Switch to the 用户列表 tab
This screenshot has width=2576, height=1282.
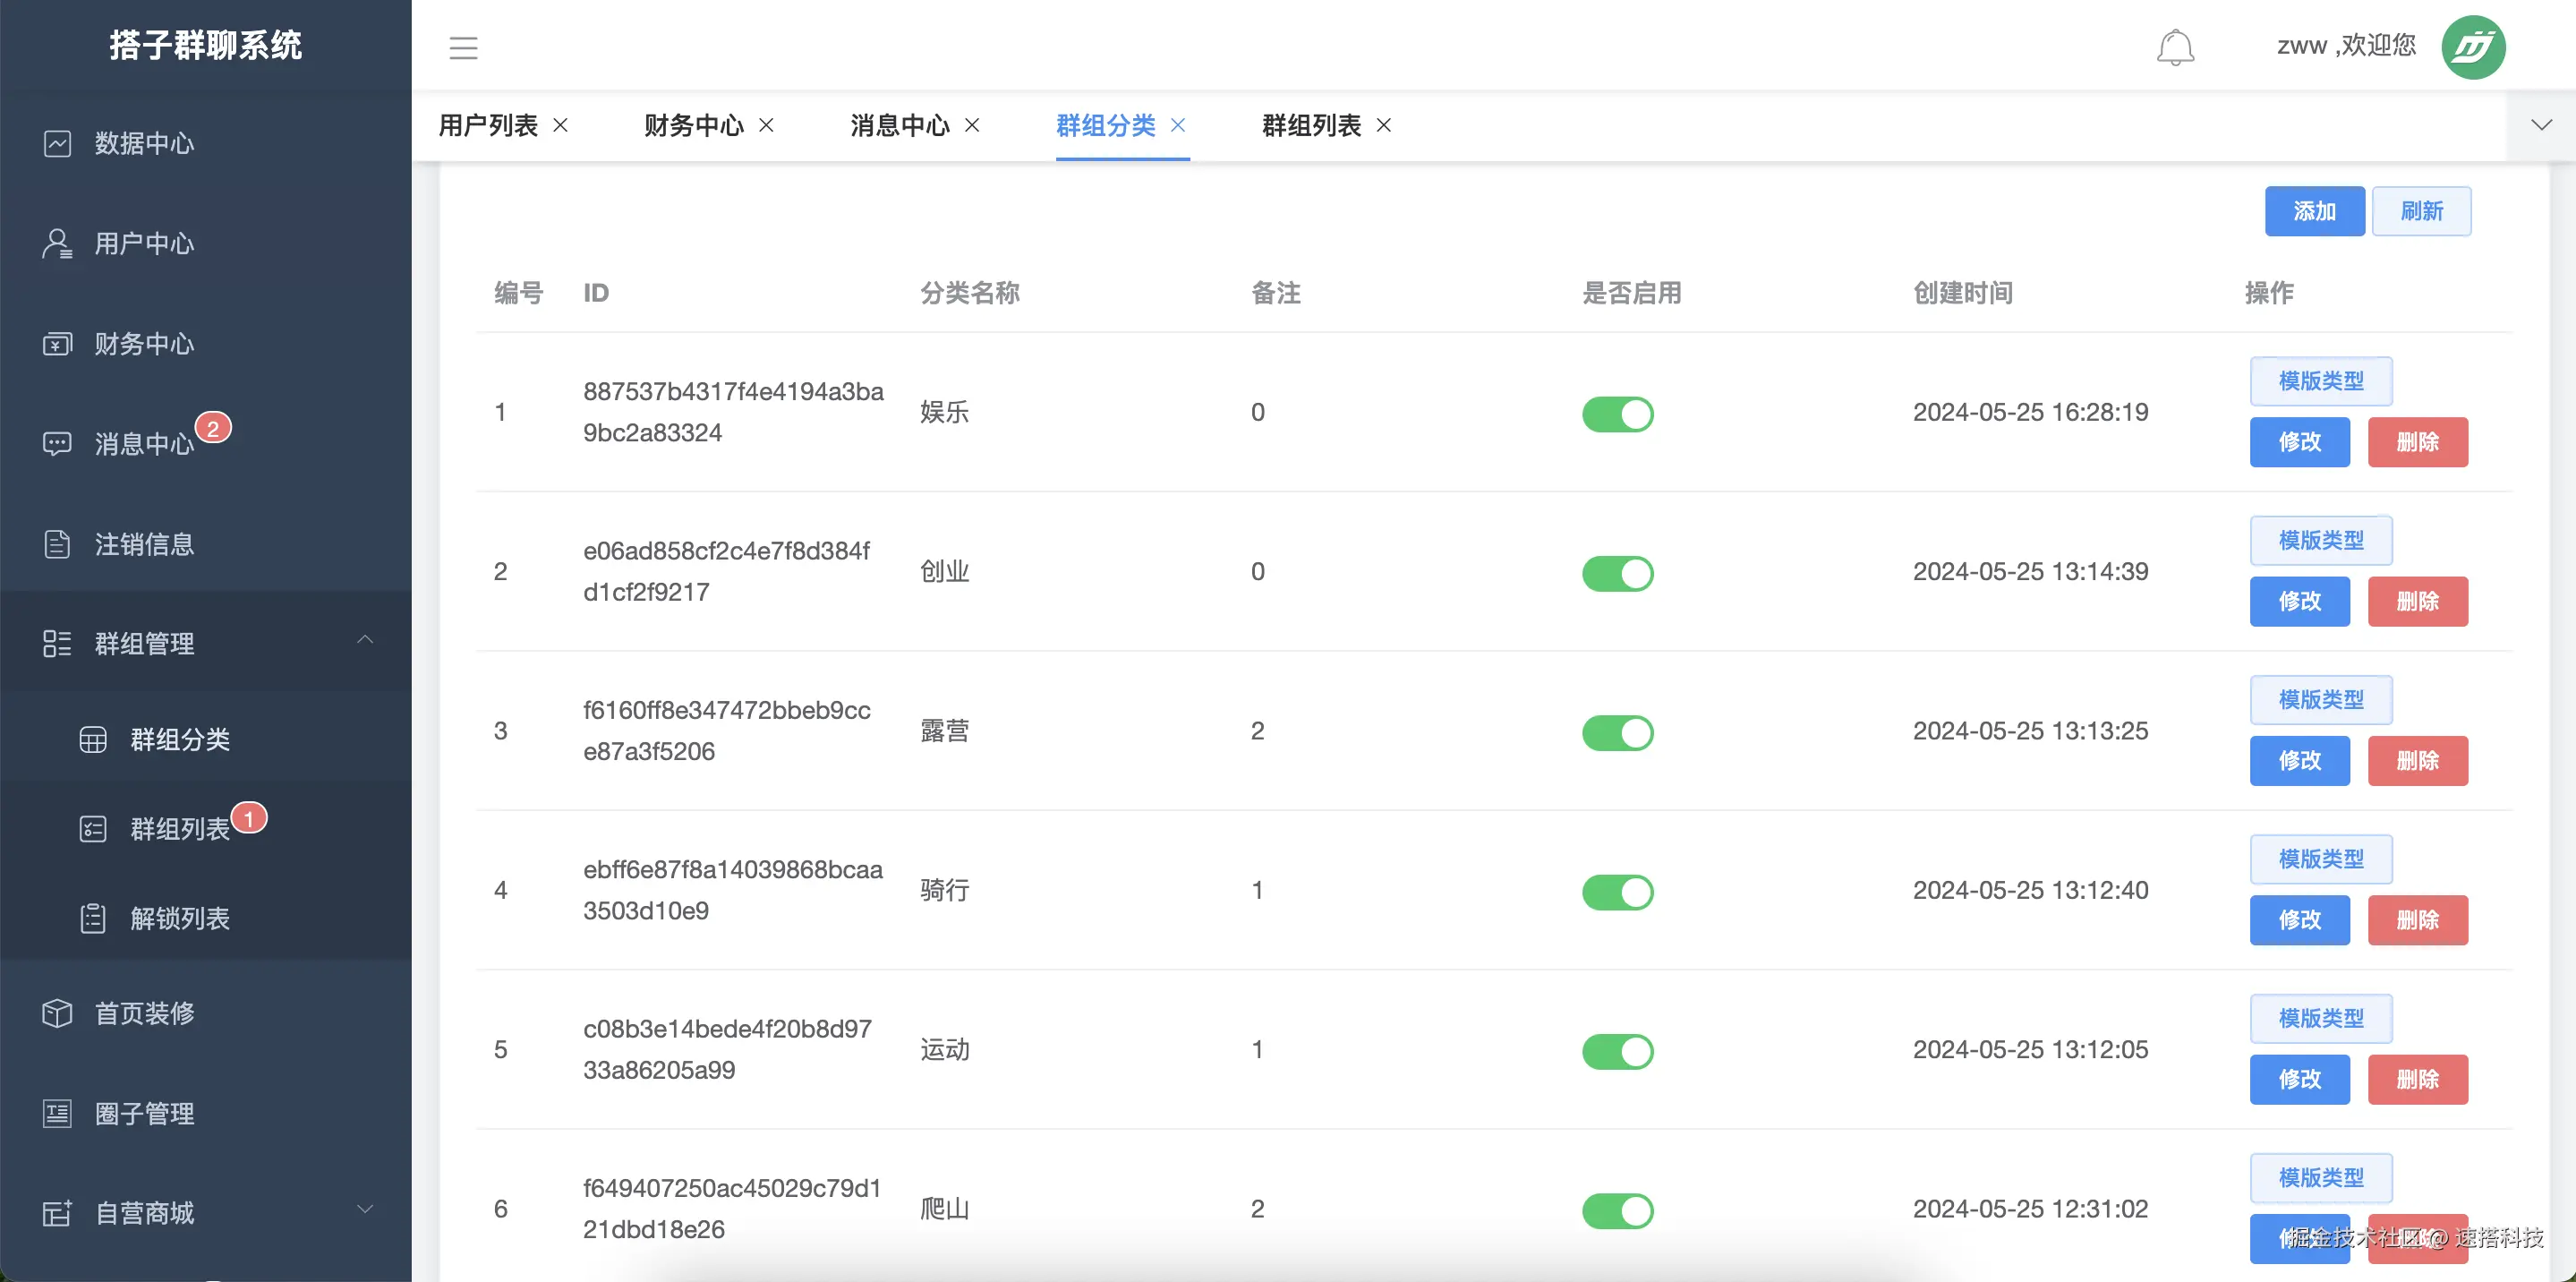coord(488,125)
